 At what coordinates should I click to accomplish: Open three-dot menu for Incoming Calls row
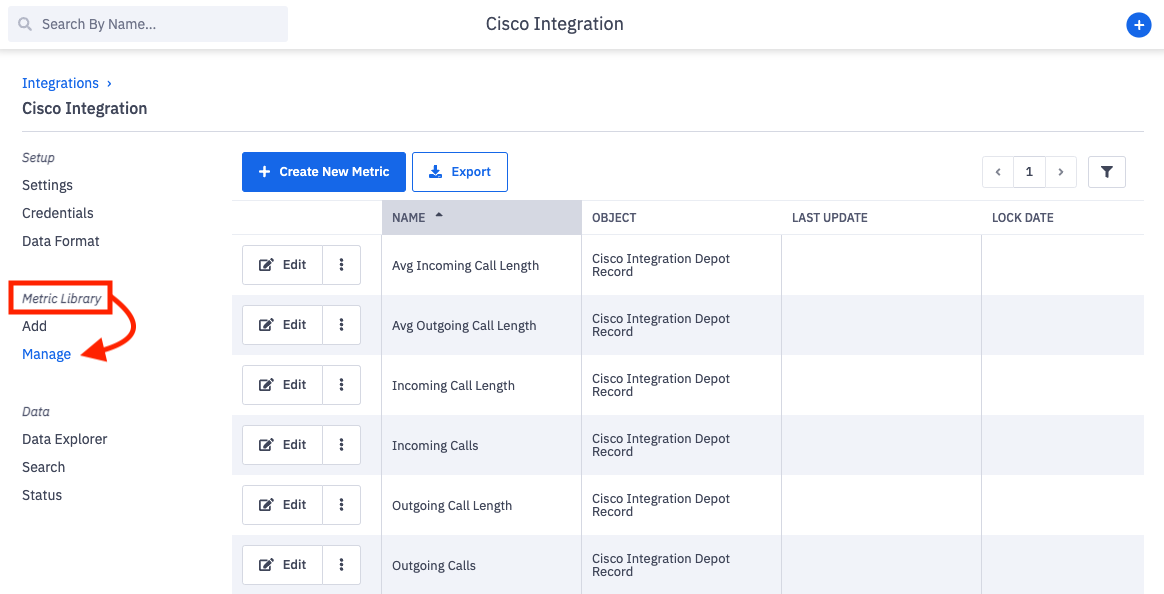342,445
